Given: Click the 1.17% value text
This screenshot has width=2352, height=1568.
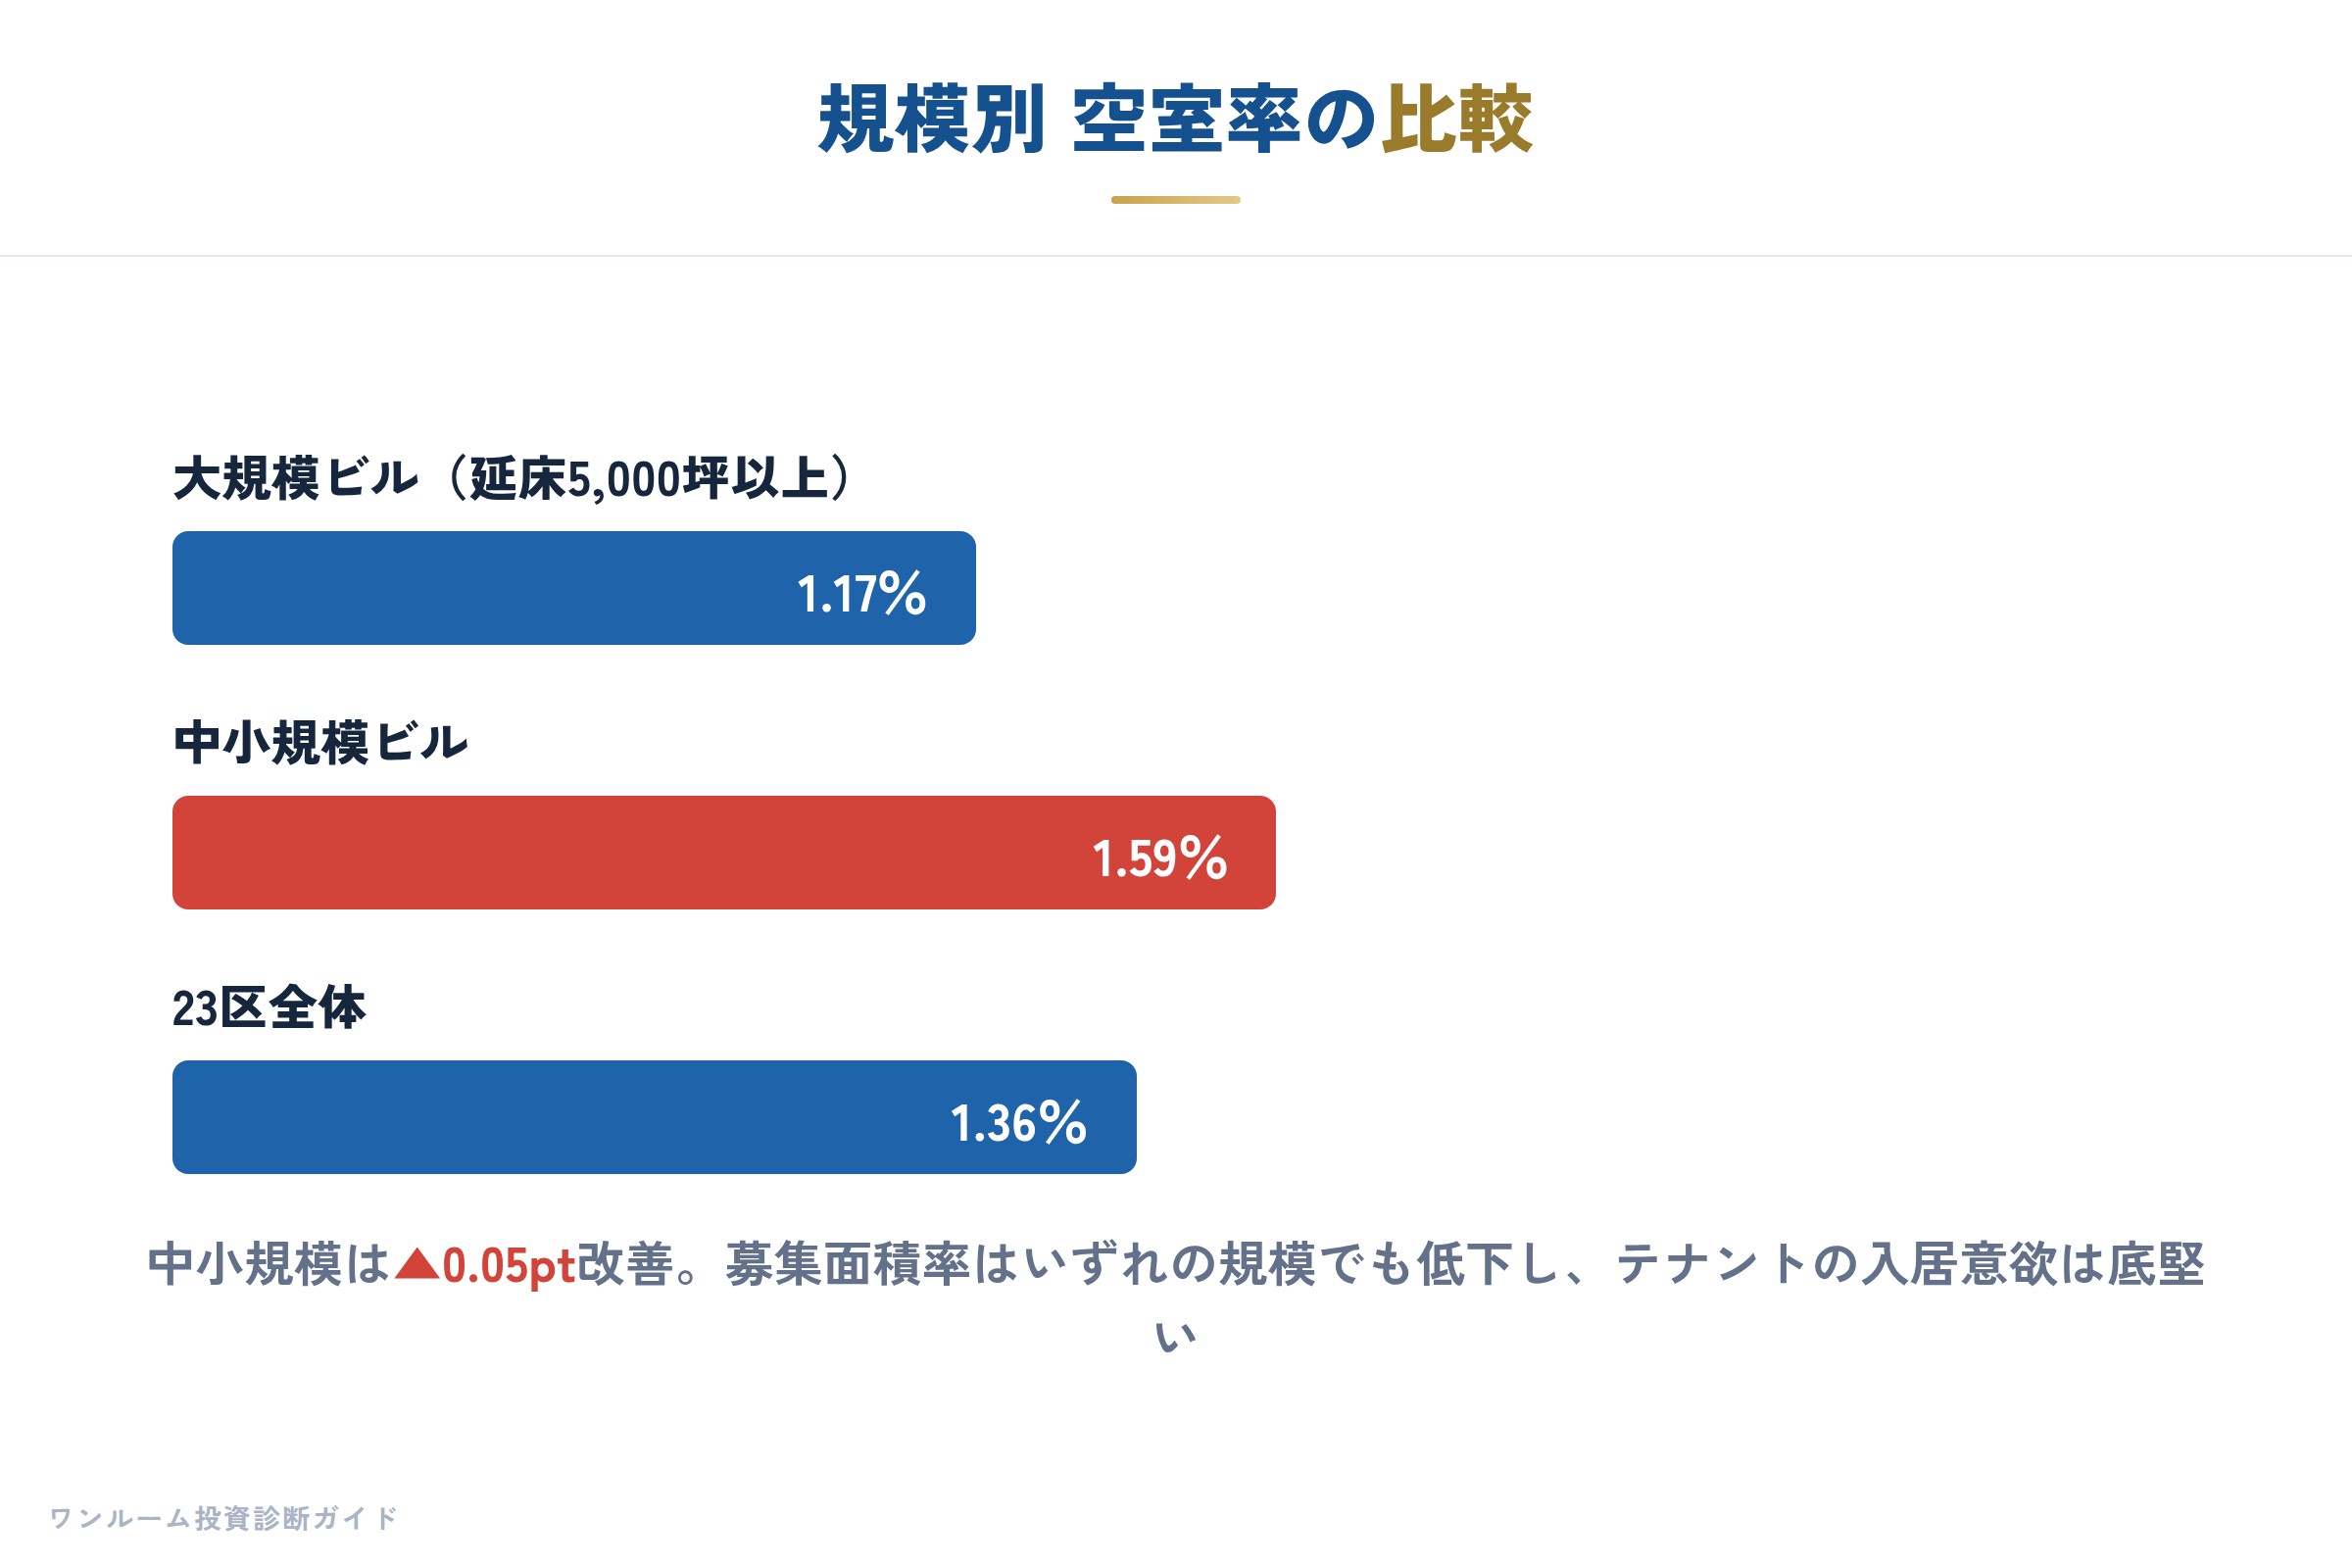Looking at the screenshot, I should [x=861, y=594].
